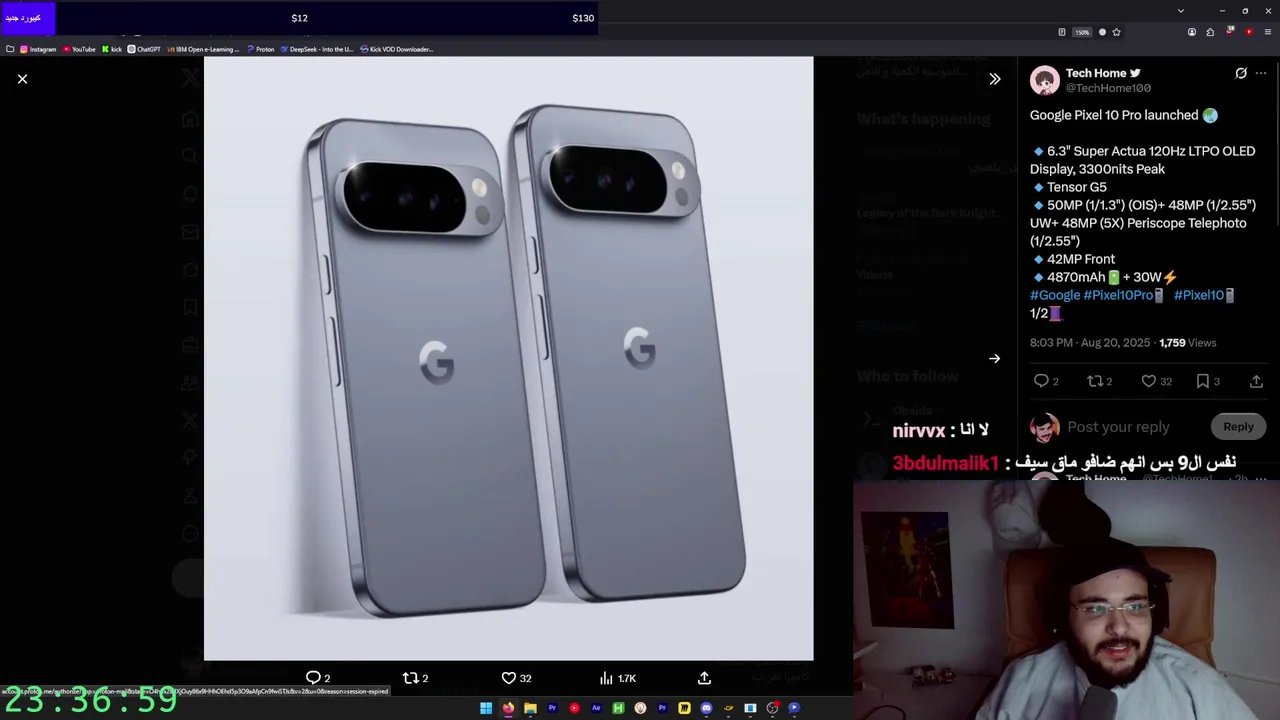Screen dimensions: 1280x720
Task: Open Discord from the taskbar
Action: click(x=706, y=708)
